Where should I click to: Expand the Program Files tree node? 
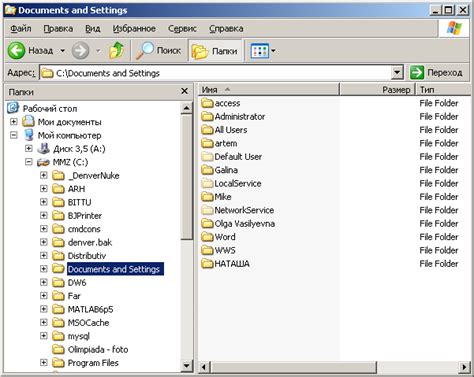[x=44, y=362]
